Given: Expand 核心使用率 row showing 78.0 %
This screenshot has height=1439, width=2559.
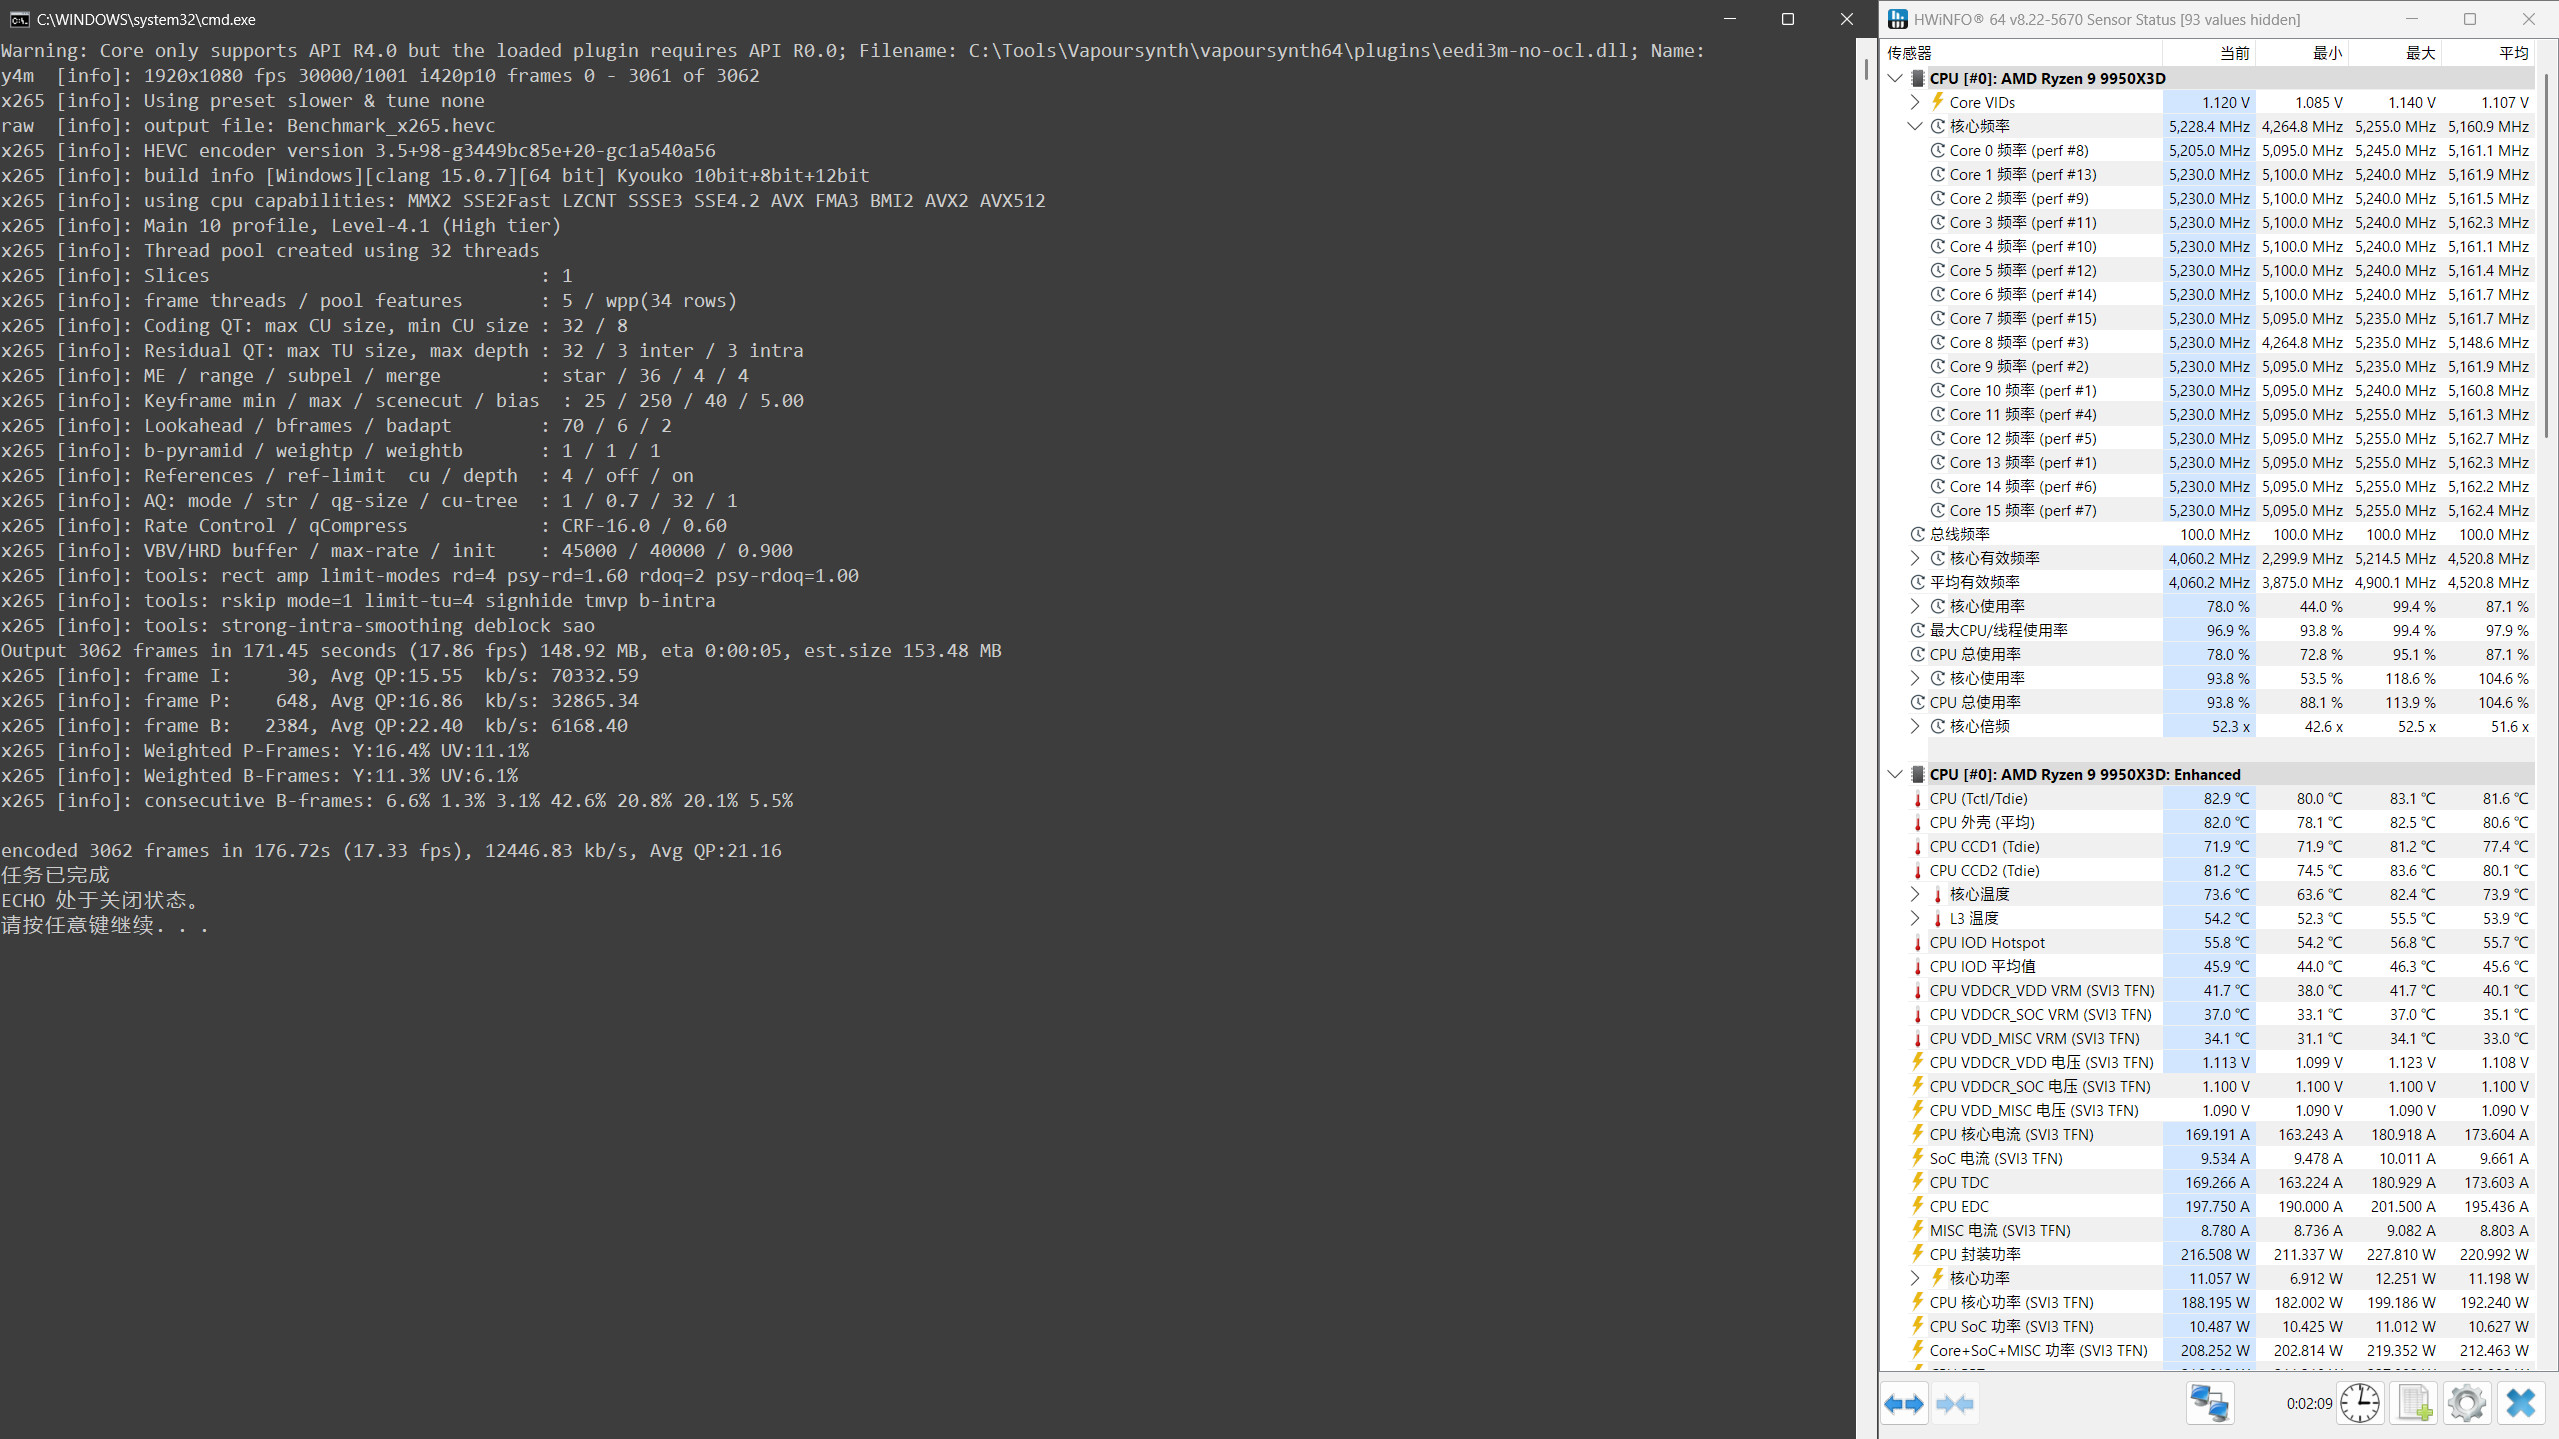Looking at the screenshot, I should [x=1915, y=606].
